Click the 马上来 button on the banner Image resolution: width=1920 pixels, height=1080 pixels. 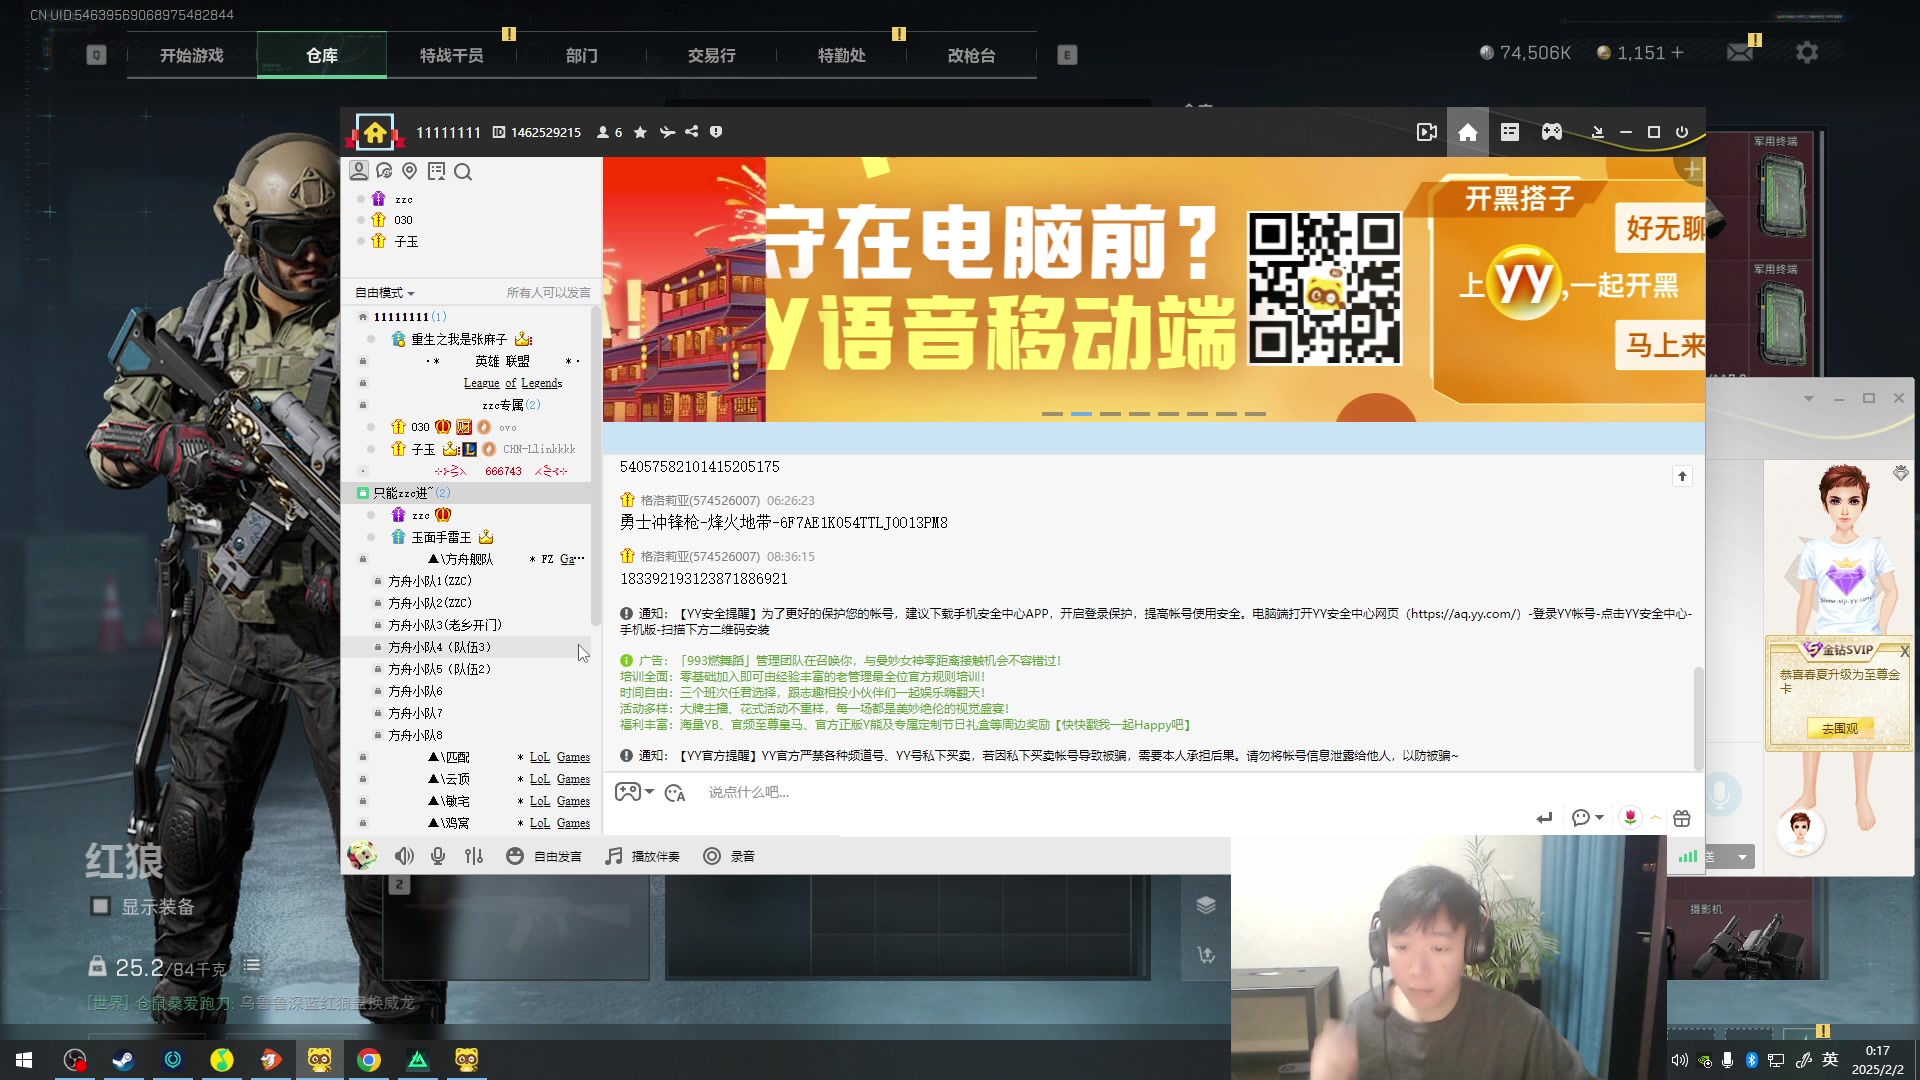click(x=1660, y=345)
